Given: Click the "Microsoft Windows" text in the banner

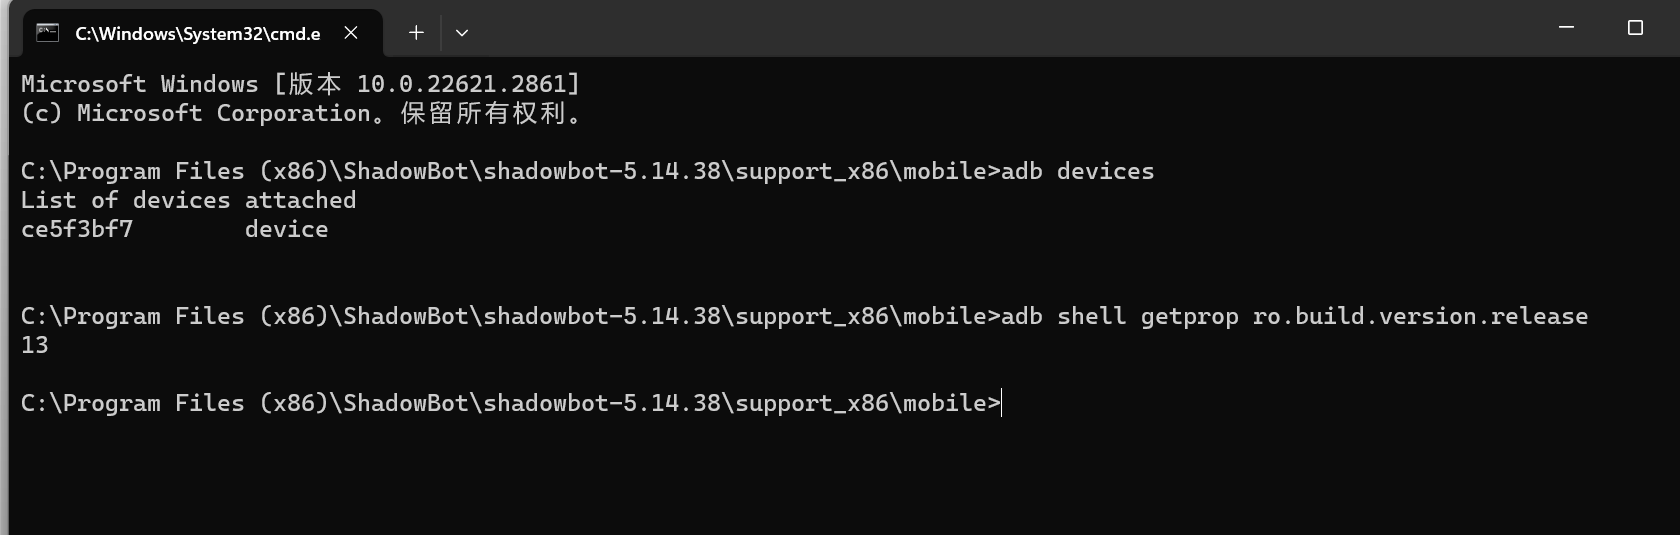Looking at the screenshot, I should point(139,84).
